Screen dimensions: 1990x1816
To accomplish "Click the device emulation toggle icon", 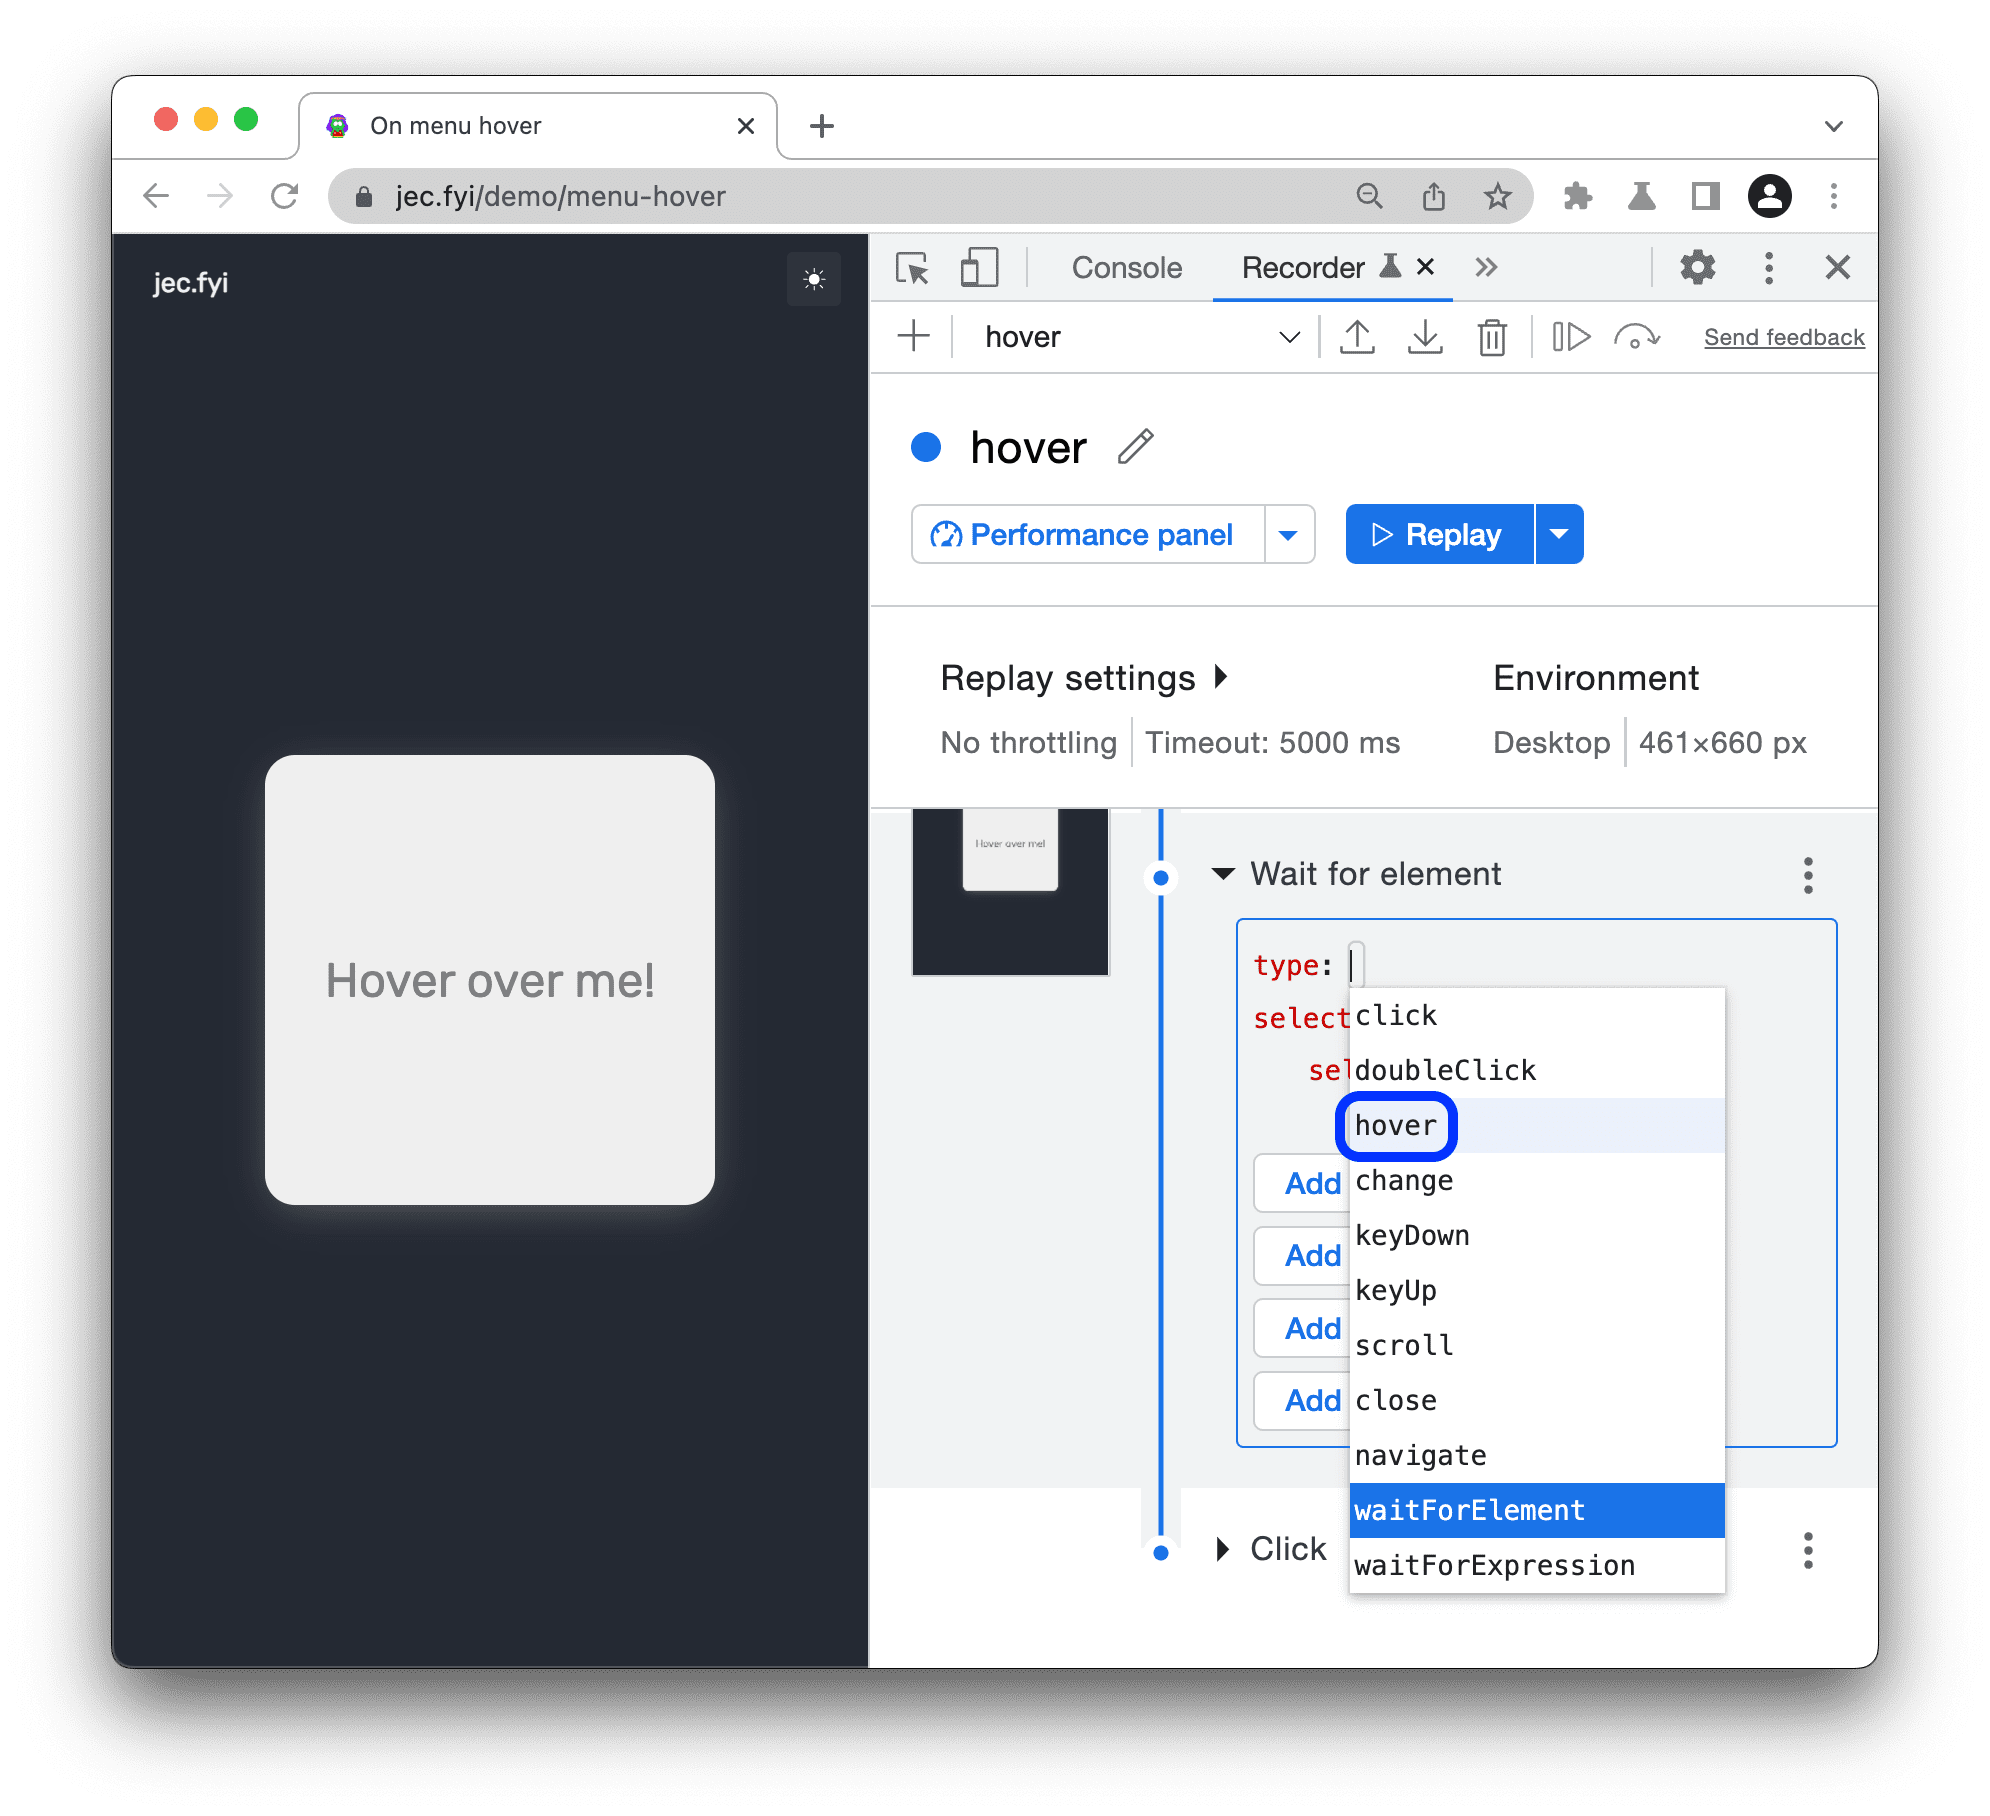I will tap(976, 267).
